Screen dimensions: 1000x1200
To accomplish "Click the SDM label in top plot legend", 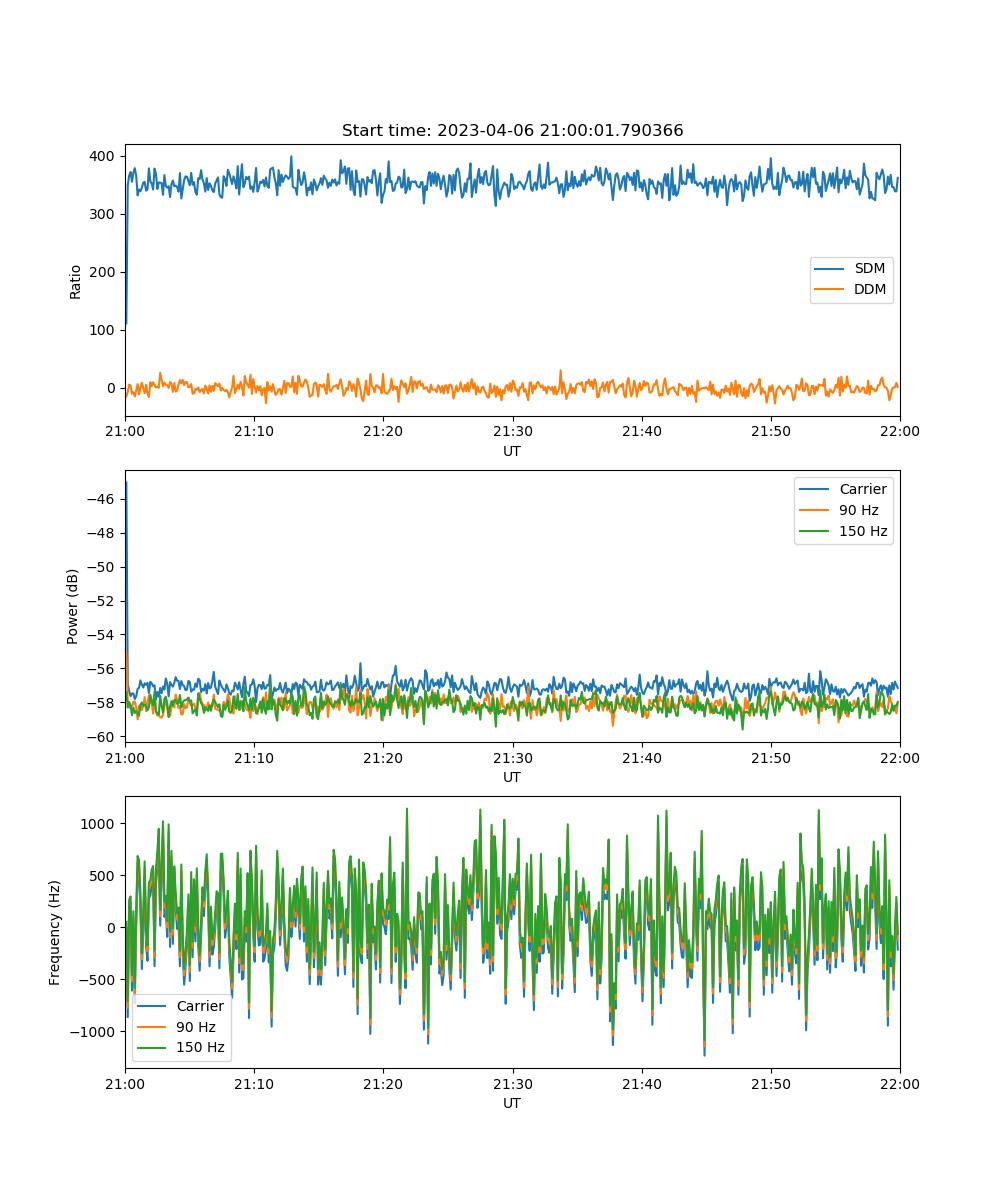I will point(870,269).
